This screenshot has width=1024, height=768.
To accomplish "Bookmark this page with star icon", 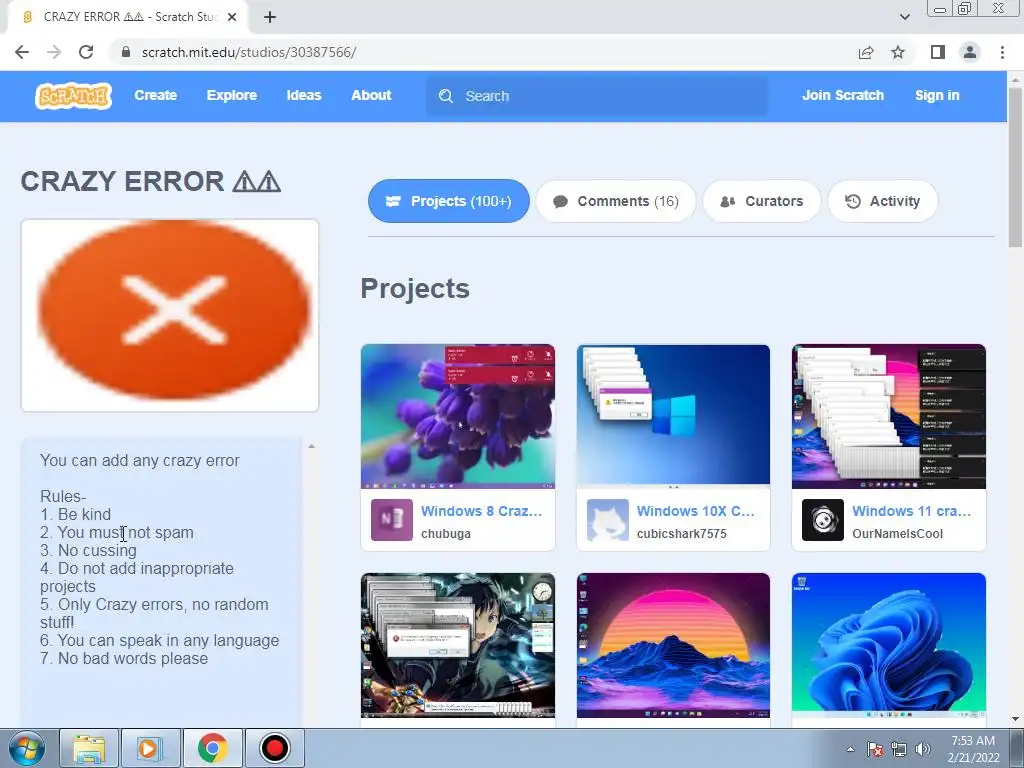I will pyautogui.click(x=898, y=52).
